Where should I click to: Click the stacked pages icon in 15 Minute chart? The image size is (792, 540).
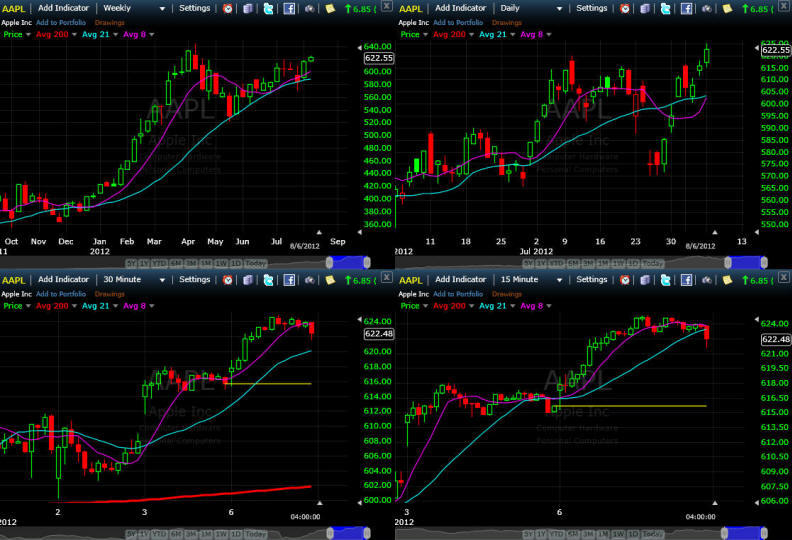point(645,280)
